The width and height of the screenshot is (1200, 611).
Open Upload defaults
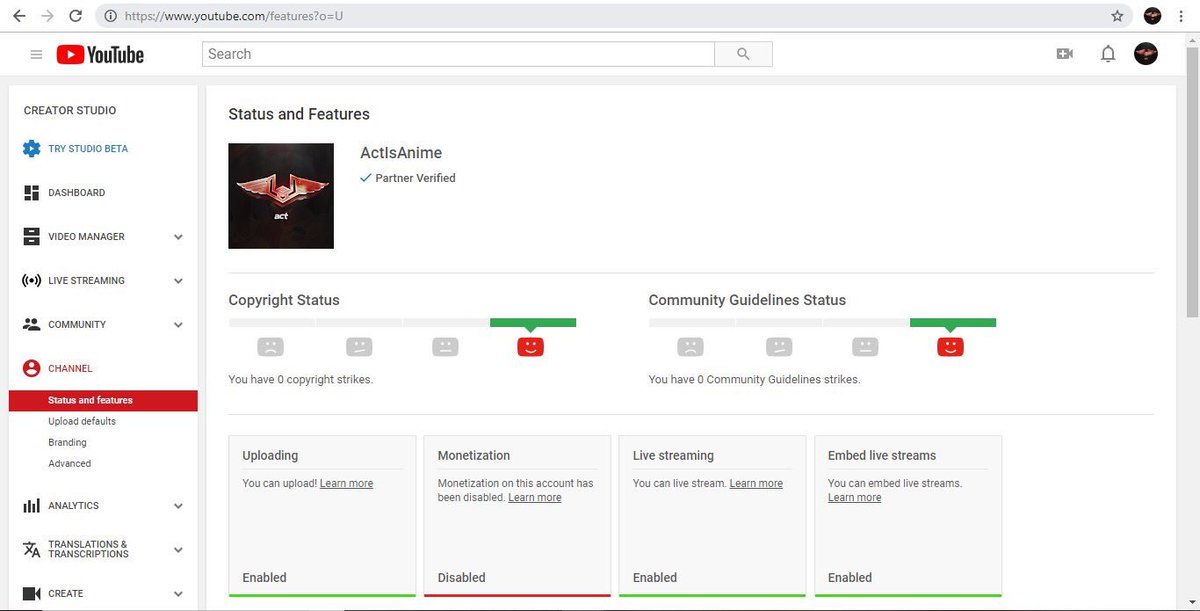(82, 422)
